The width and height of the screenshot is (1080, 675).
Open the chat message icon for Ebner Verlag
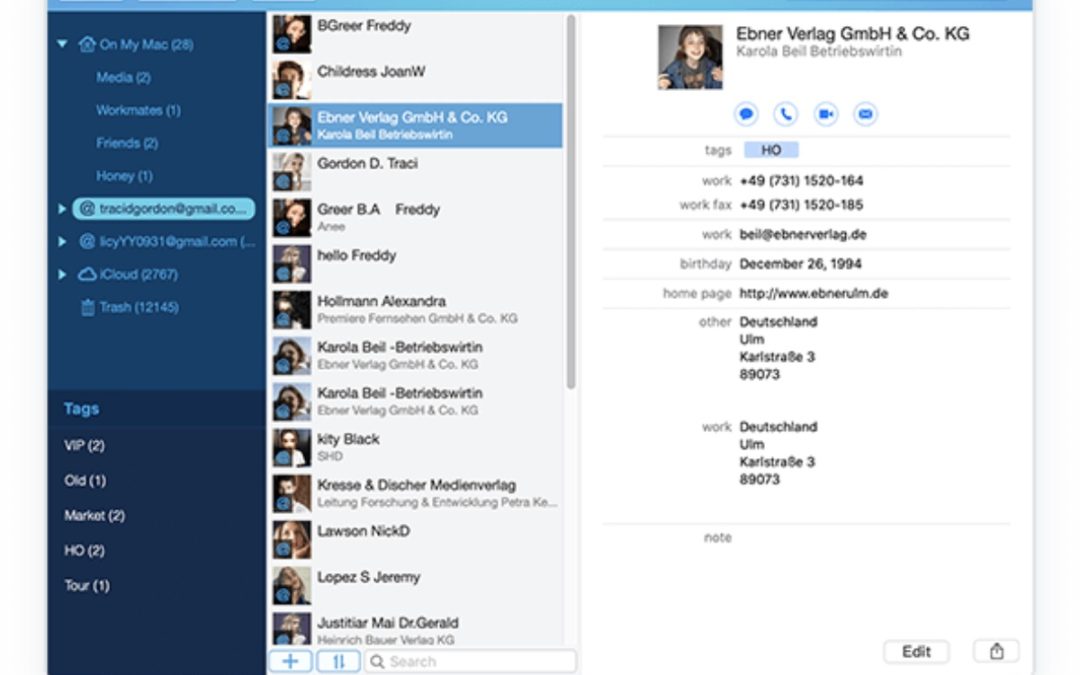pyautogui.click(x=746, y=114)
